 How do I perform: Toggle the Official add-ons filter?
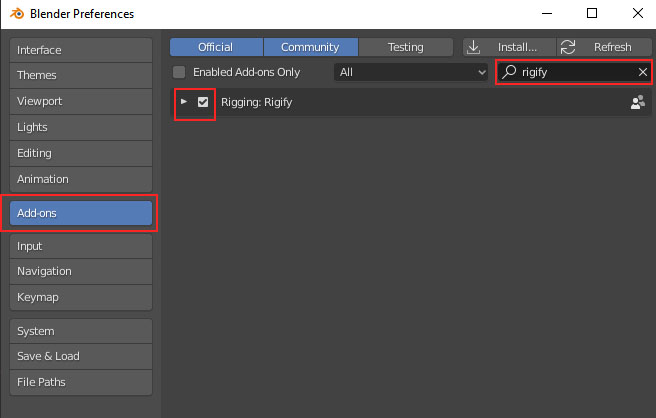coord(216,47)
